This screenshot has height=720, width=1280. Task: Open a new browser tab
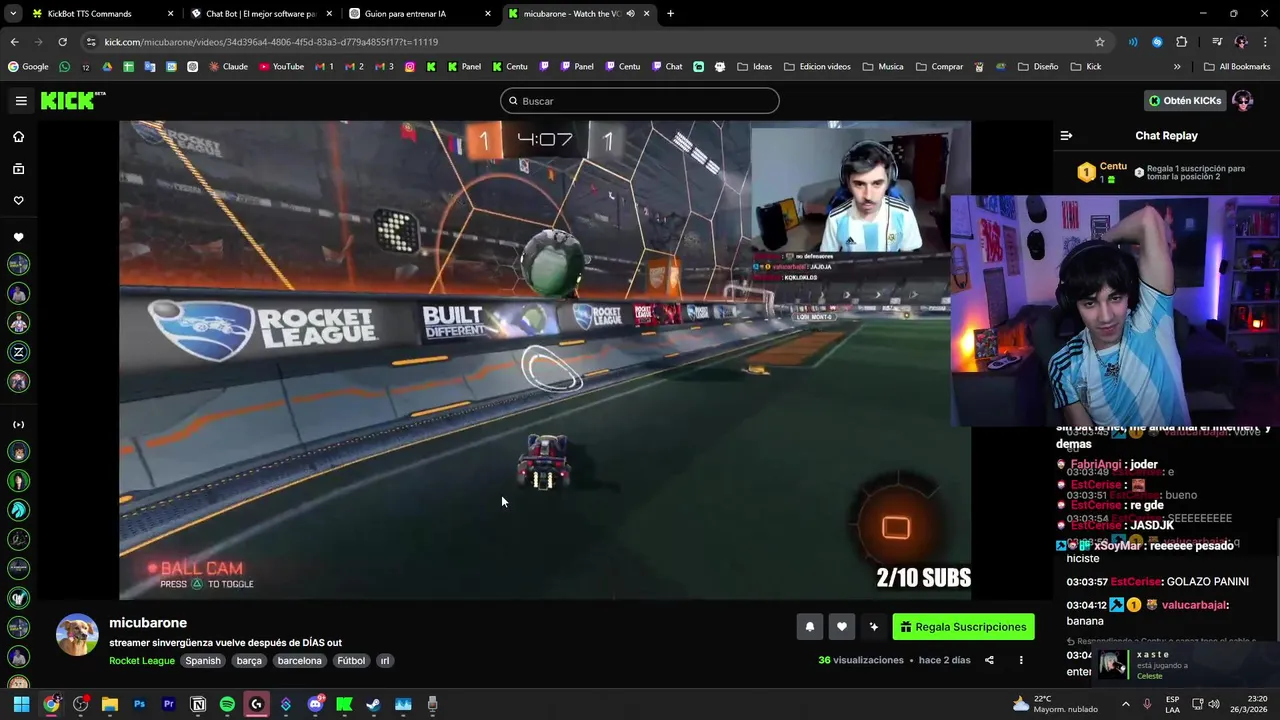[670, 14]
